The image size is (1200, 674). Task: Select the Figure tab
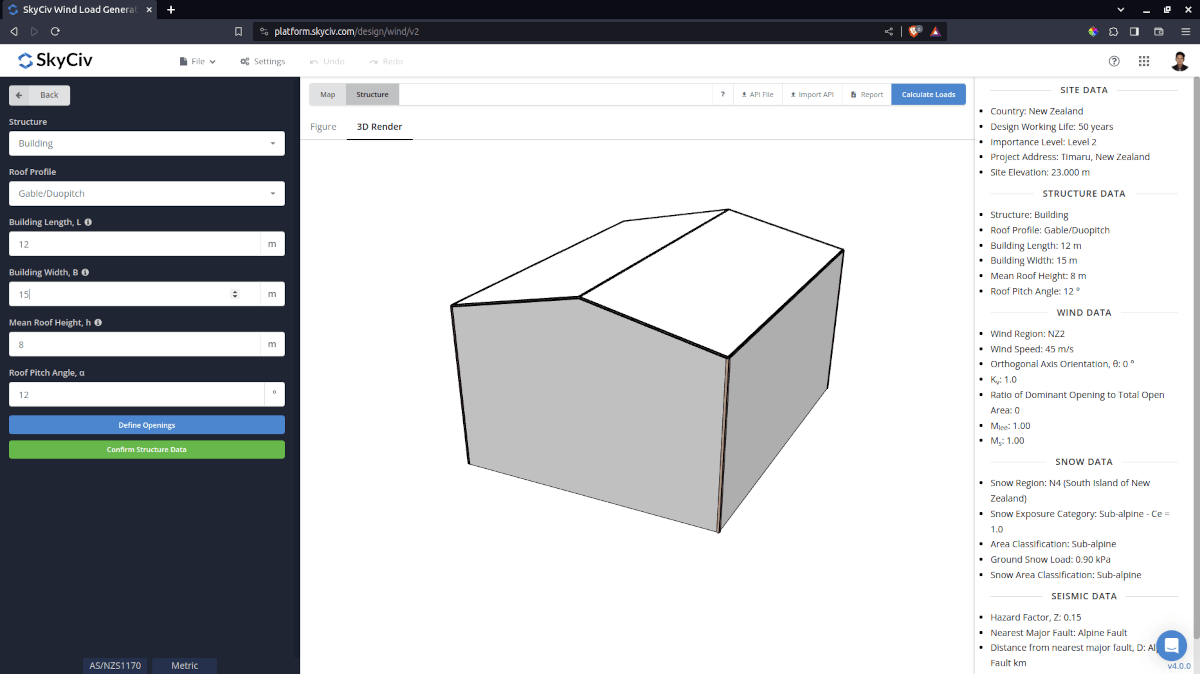pos(324,128)
